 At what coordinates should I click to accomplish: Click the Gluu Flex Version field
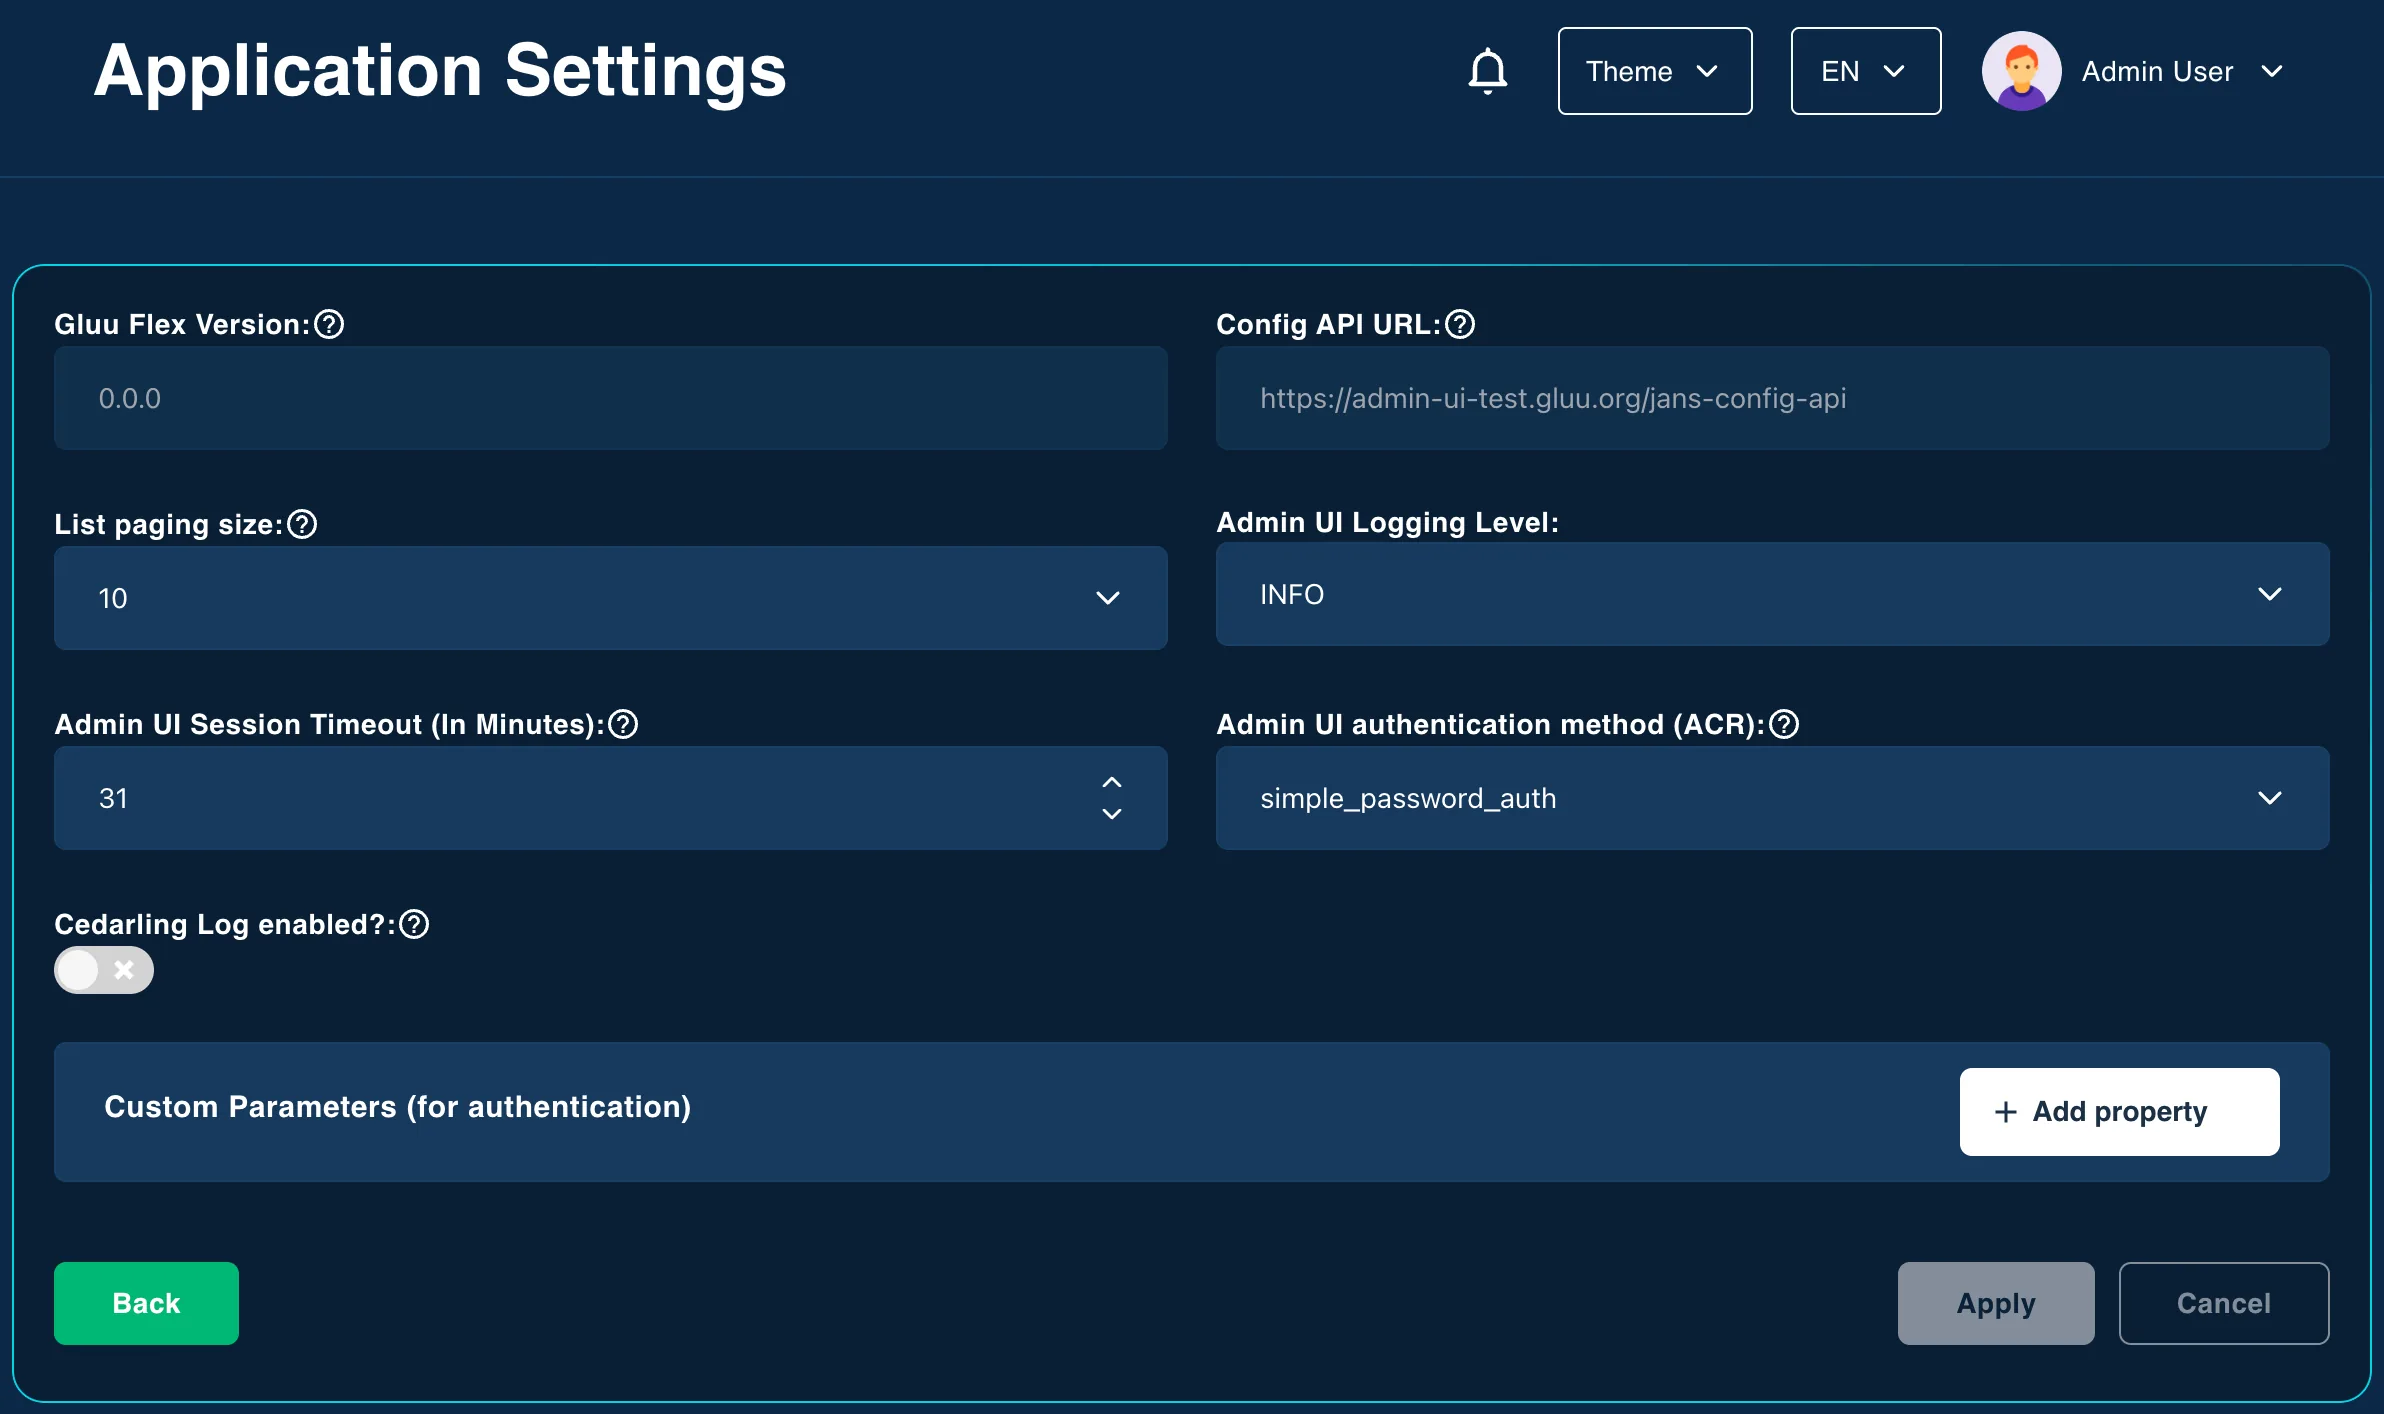611,398
